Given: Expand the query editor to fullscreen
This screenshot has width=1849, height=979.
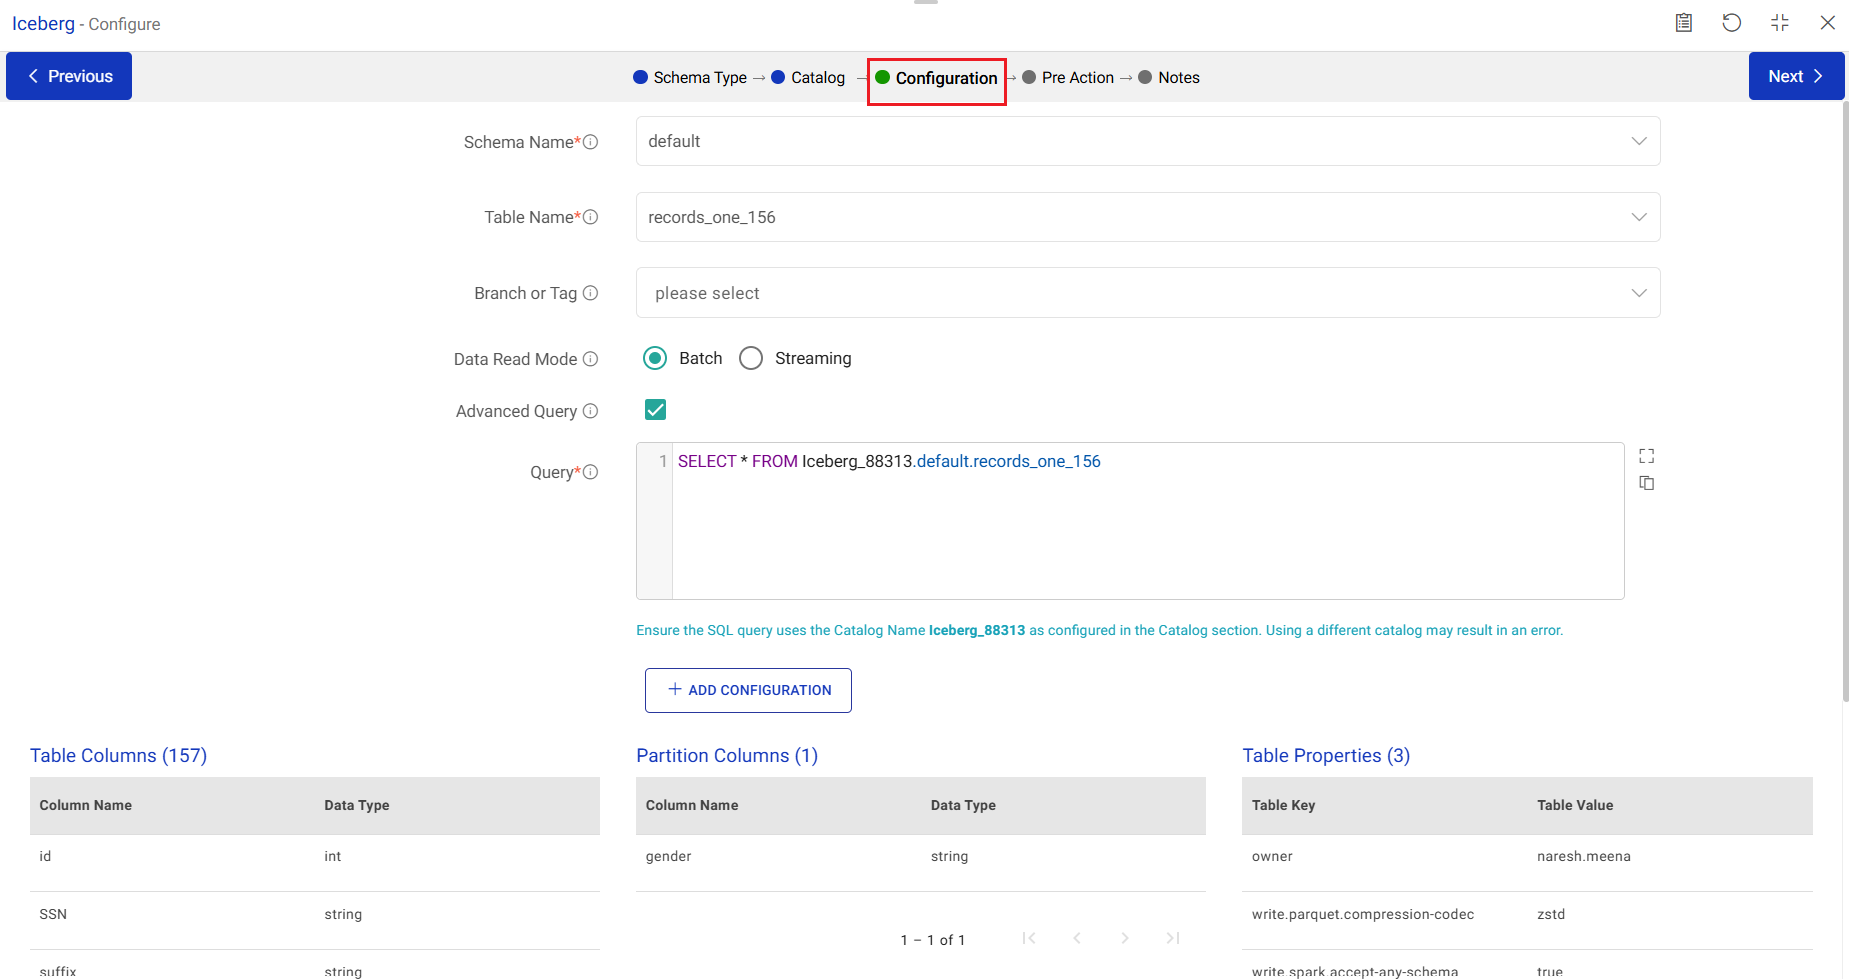Looking at the screenshot, I should pos(1647,456).
